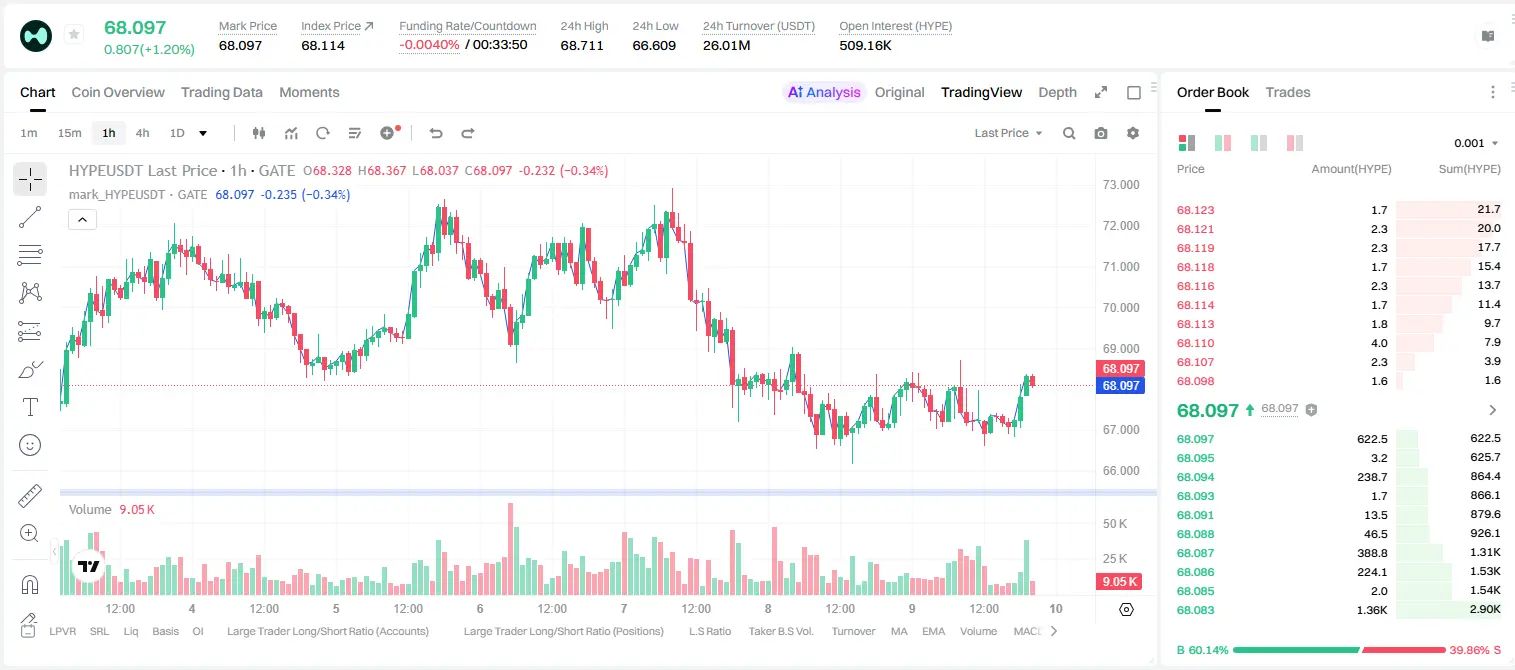Select the trend line drawing tool
1515x670 pixels.
(x=30, y=217)
